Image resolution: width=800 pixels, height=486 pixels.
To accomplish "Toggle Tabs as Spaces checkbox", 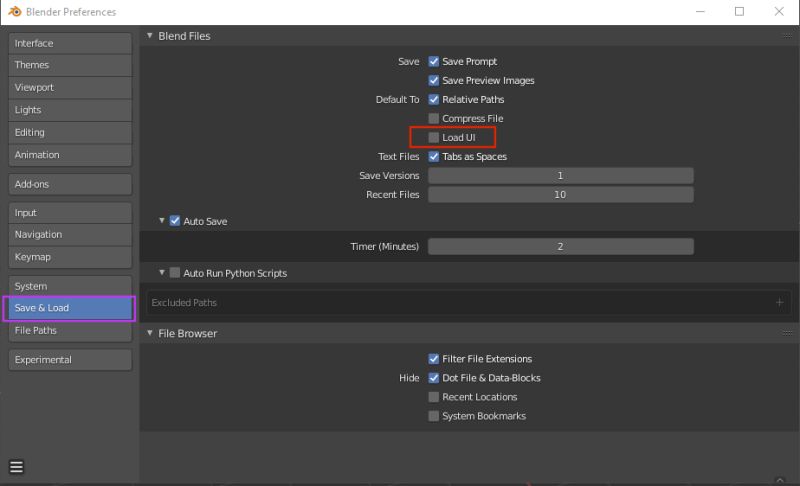I will click(434, 157).
